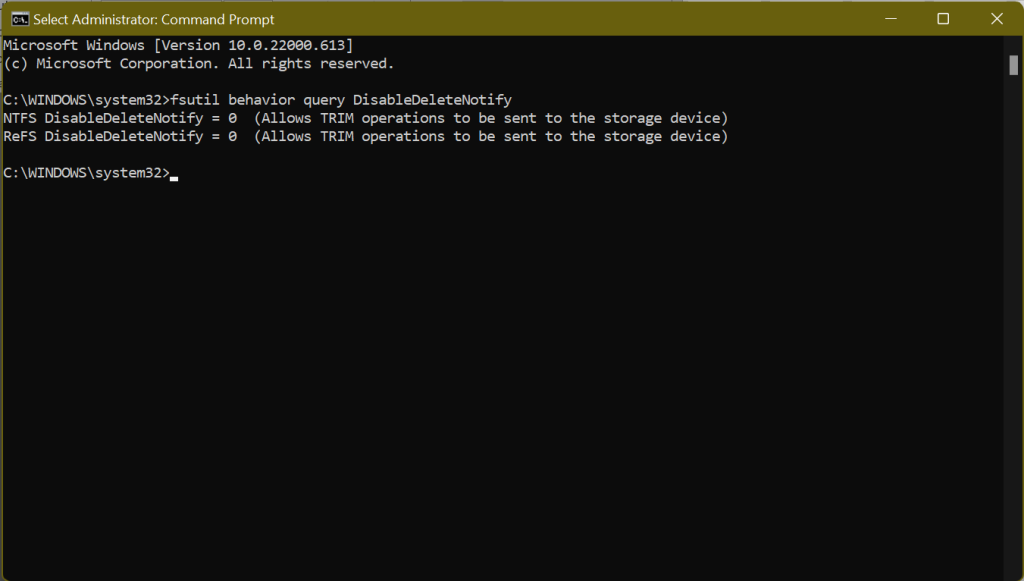Image resolution: width=1024 pixels, height=581 pixels.
Task: Click the "Select Administrator: Command Prompt" title text
Action: point(154,20)
